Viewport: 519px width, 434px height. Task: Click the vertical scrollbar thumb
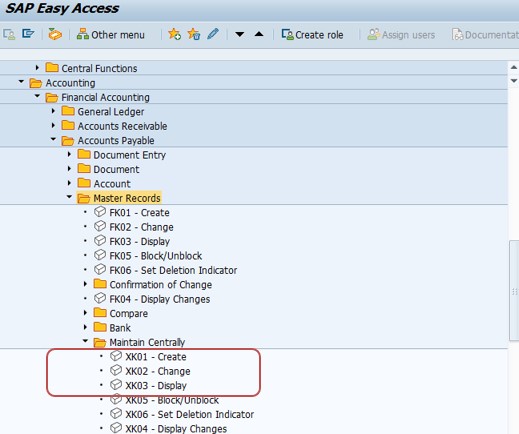tap(514, 290)
